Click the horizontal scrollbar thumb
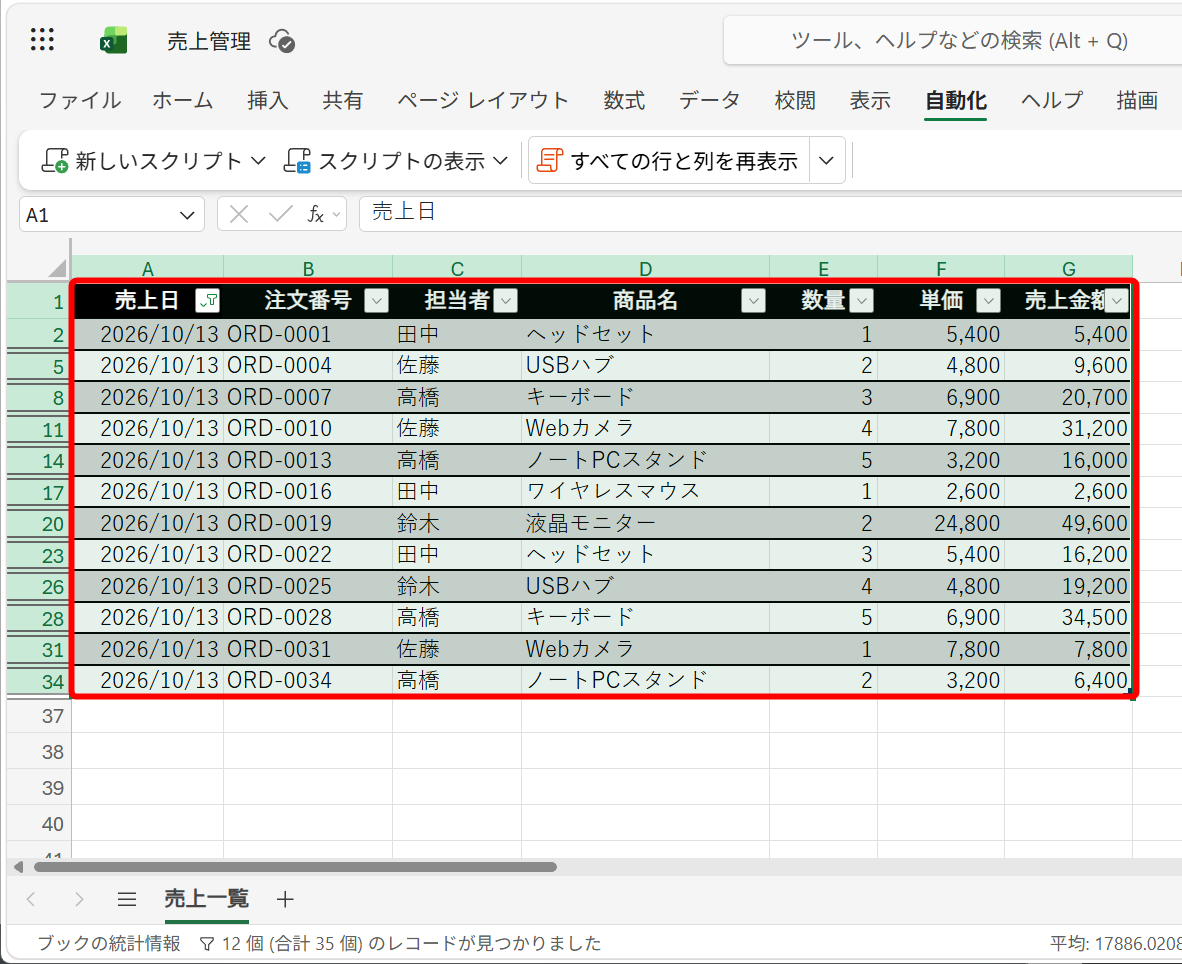The height and width of the screenshot is (964, 1182). pos(296,867)
